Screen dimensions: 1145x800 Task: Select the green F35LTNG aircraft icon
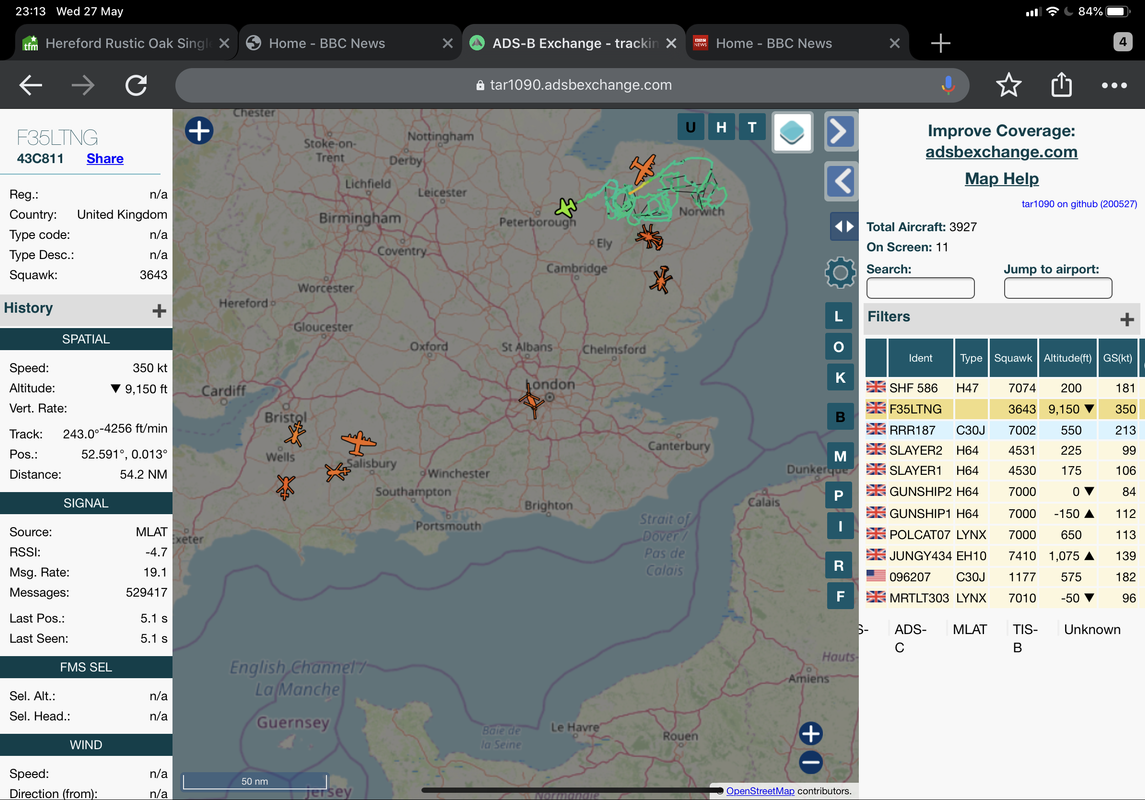(566, 208)
